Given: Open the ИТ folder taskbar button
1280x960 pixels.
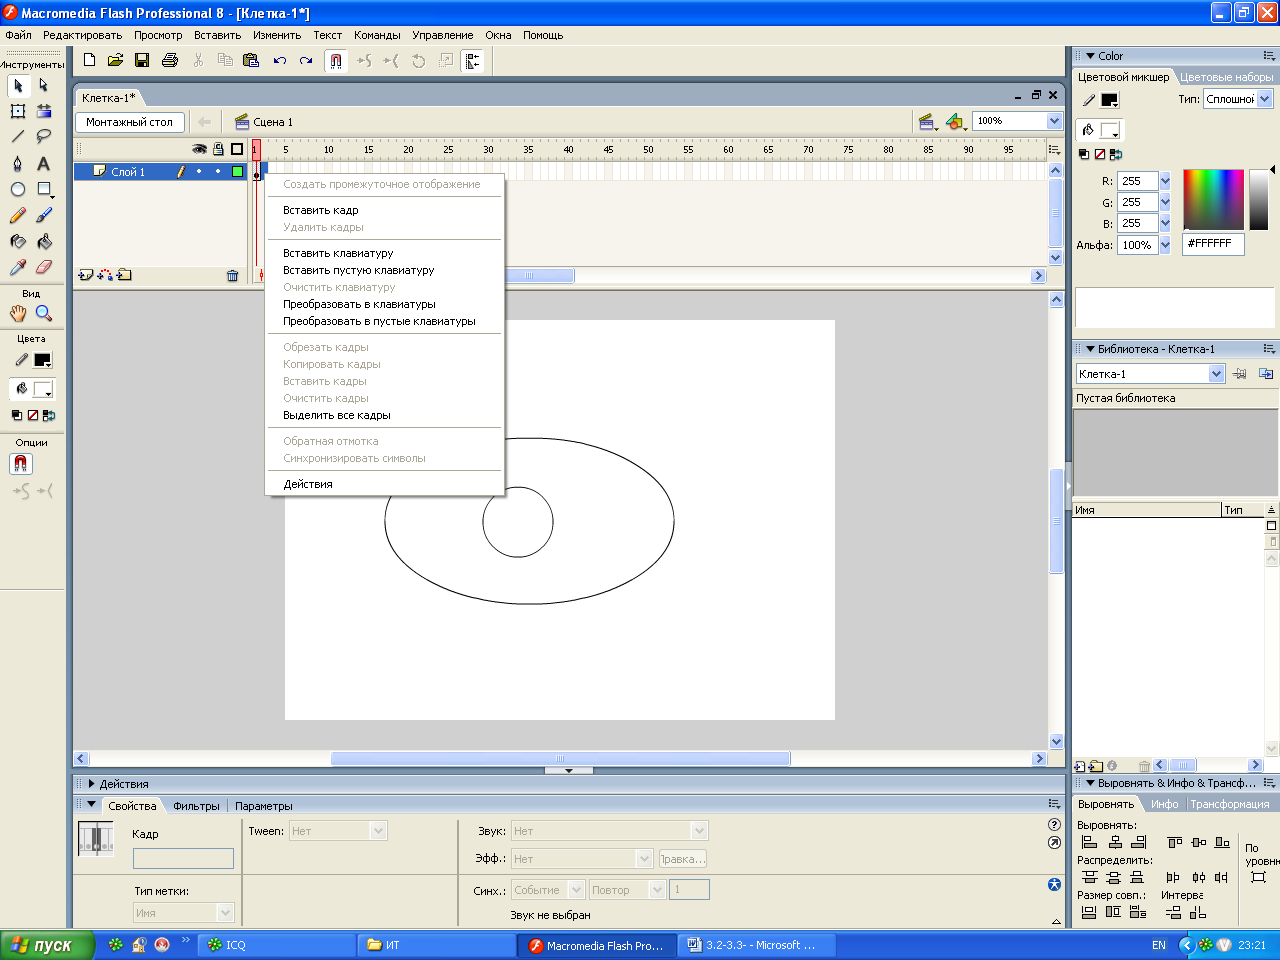Looking at the screenshot, I should tap(436, 945).
